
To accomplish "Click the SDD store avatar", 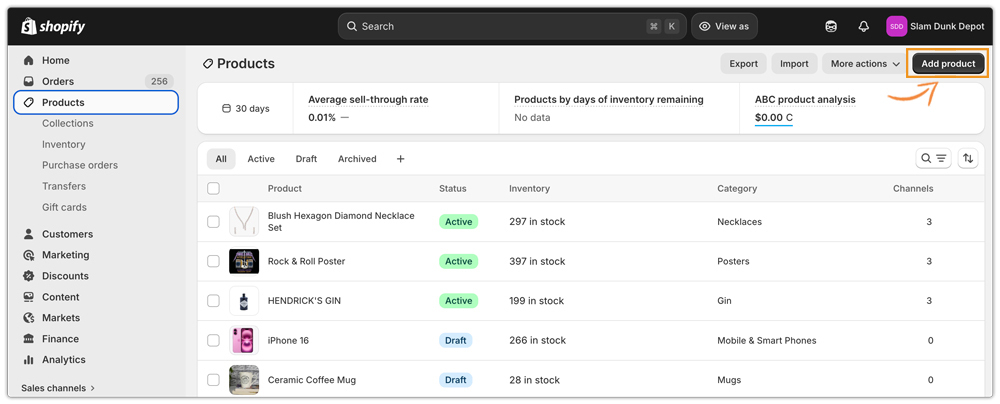I will point(896,26).
